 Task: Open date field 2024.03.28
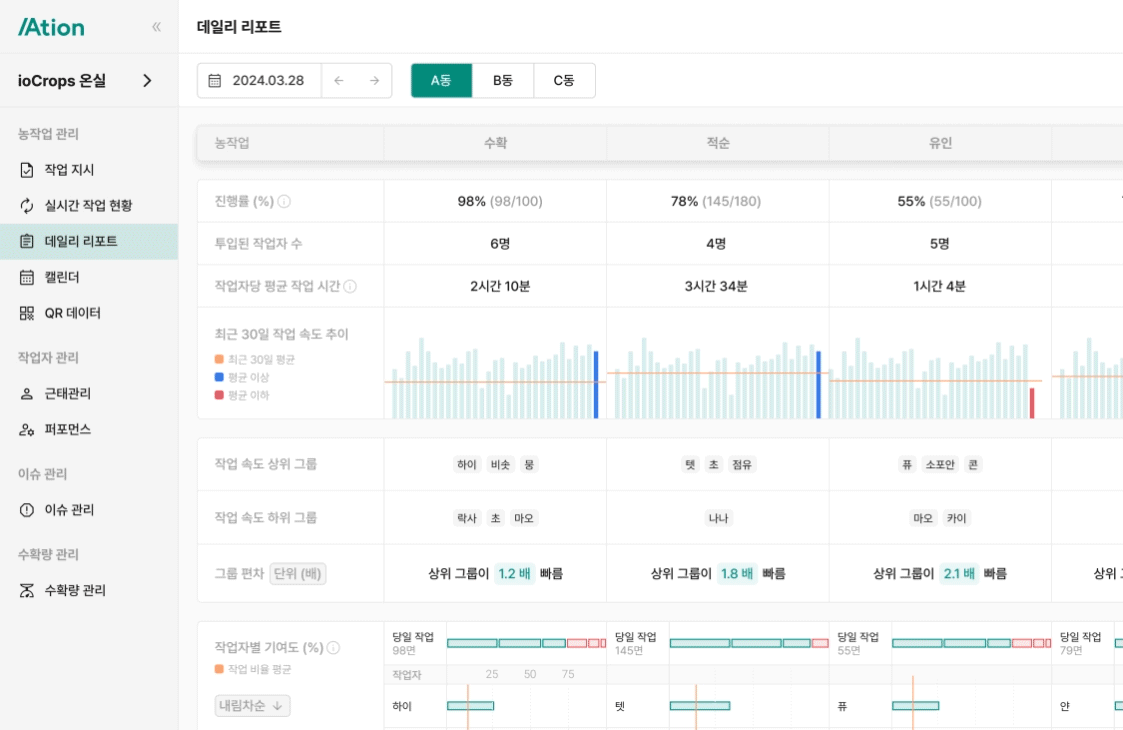coord(259,80)
